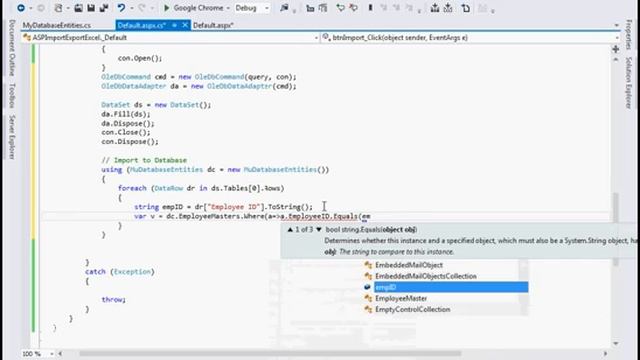The image size is (640, 360).
Task: Open the Server Explorer side panel tab
Action: pos(12,137)
